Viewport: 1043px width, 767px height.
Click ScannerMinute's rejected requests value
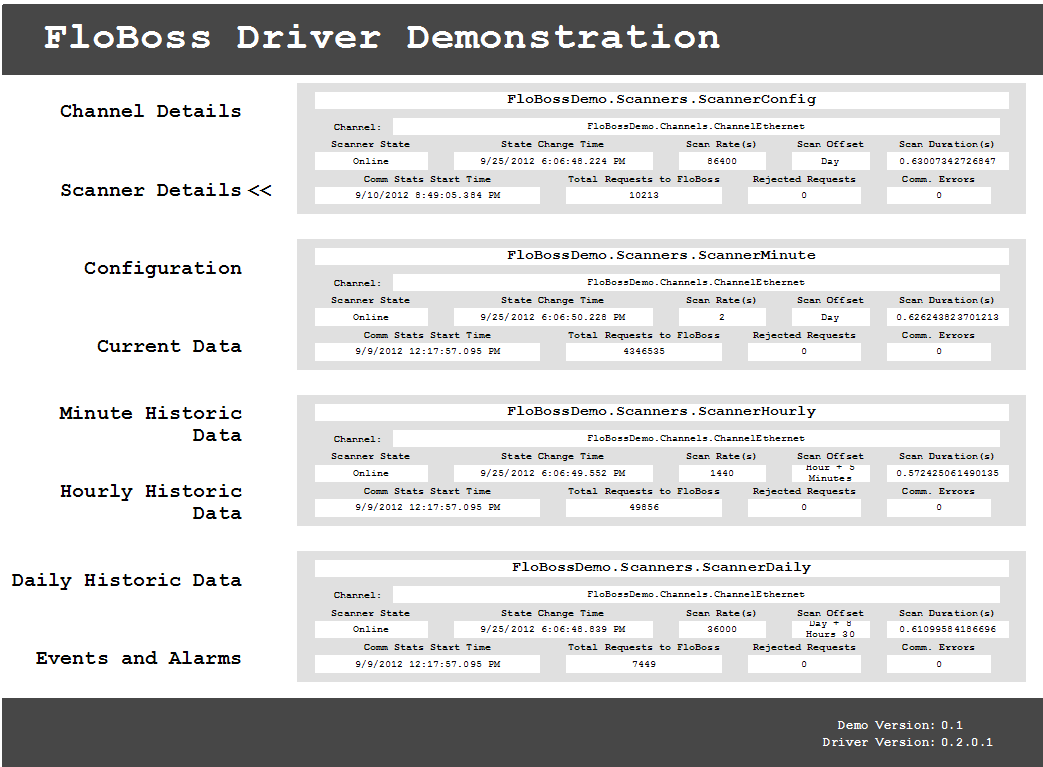tap(804, 351)
